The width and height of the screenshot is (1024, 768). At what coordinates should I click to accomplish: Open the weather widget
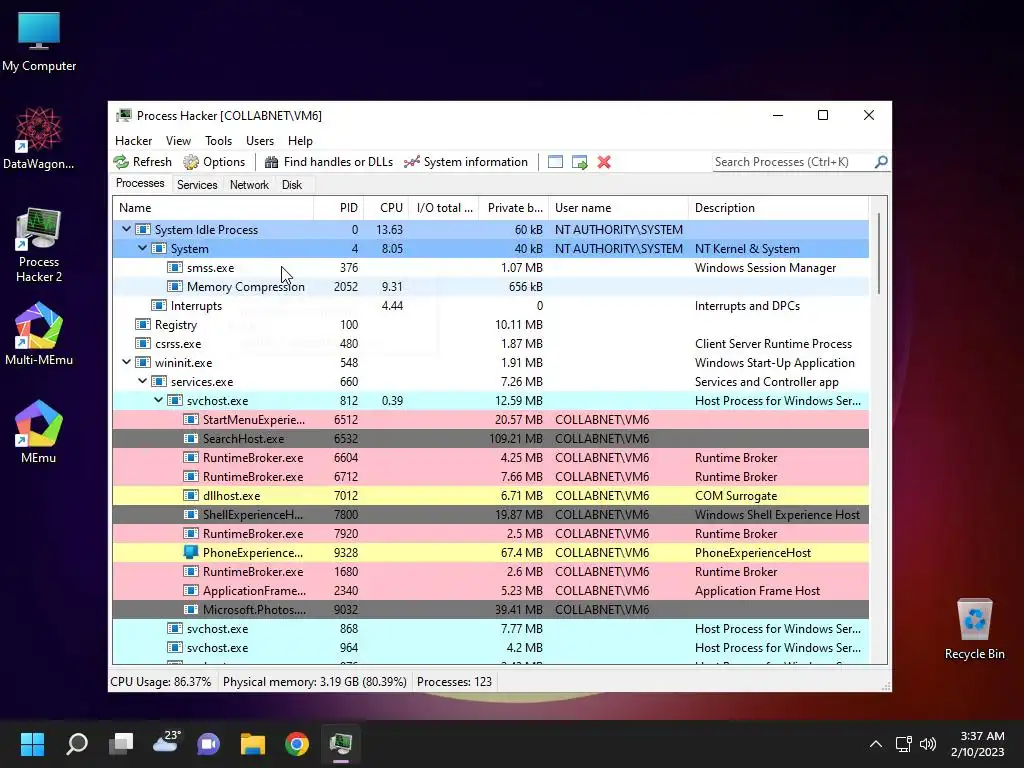pyautogui.click(x=165, y=743)
